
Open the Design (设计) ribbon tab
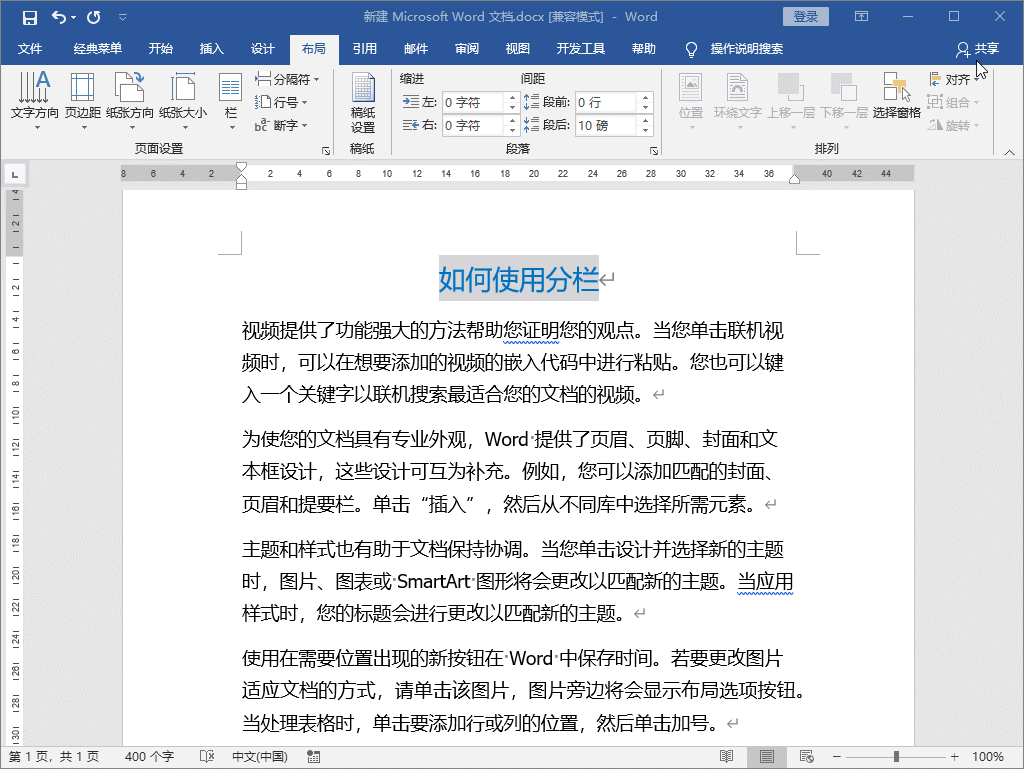(262, 49)
